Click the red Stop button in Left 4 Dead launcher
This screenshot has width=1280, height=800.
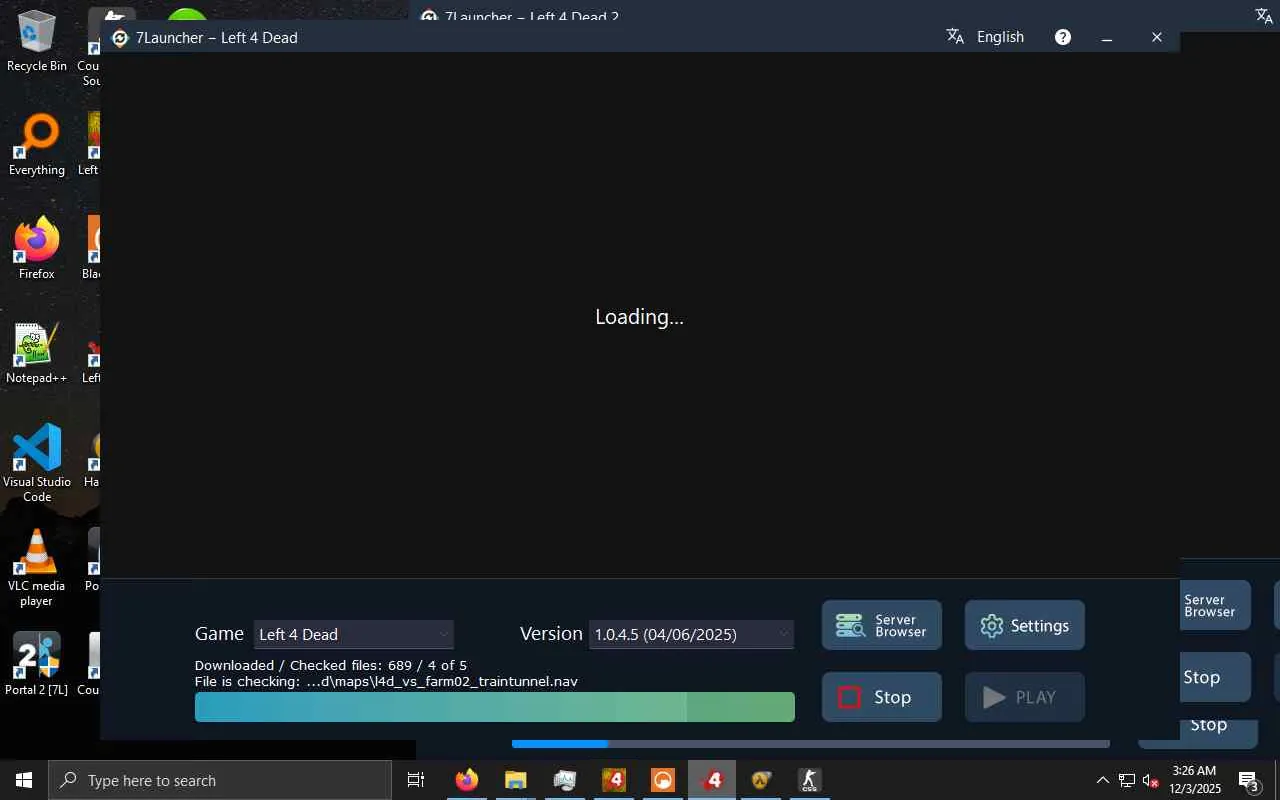(881, 697)
